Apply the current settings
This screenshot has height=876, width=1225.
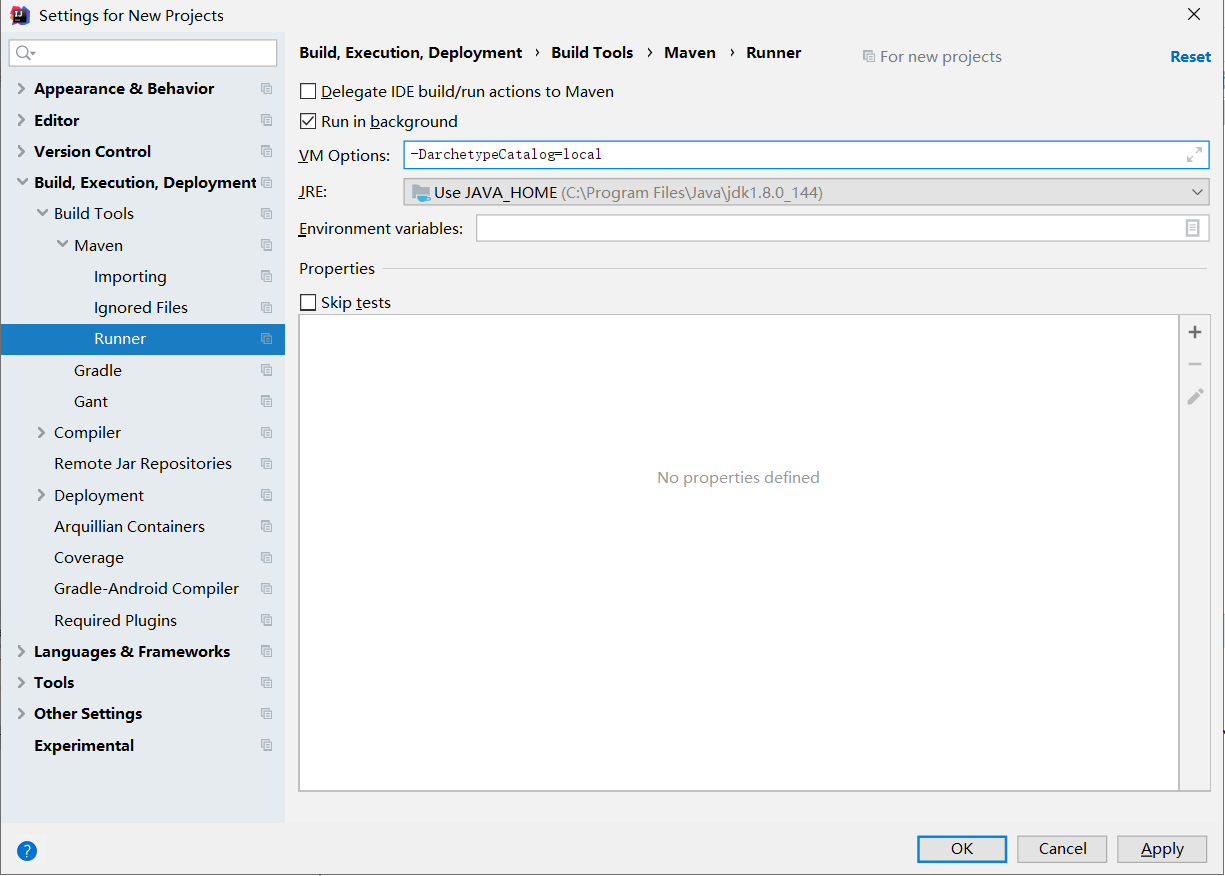[x=1162, y=848]
